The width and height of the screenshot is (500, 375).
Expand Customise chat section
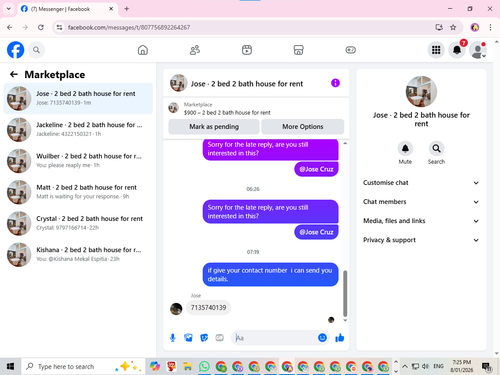[x=421, y=183]
